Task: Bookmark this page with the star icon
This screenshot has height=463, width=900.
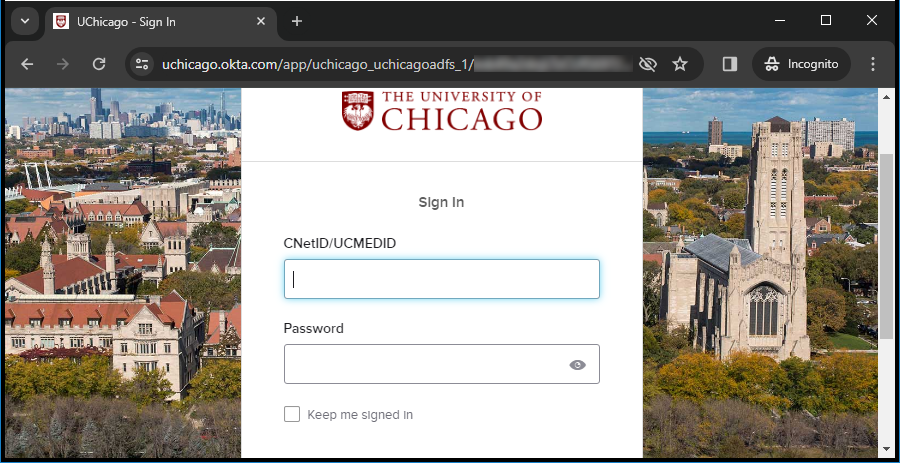Action: 680,64
